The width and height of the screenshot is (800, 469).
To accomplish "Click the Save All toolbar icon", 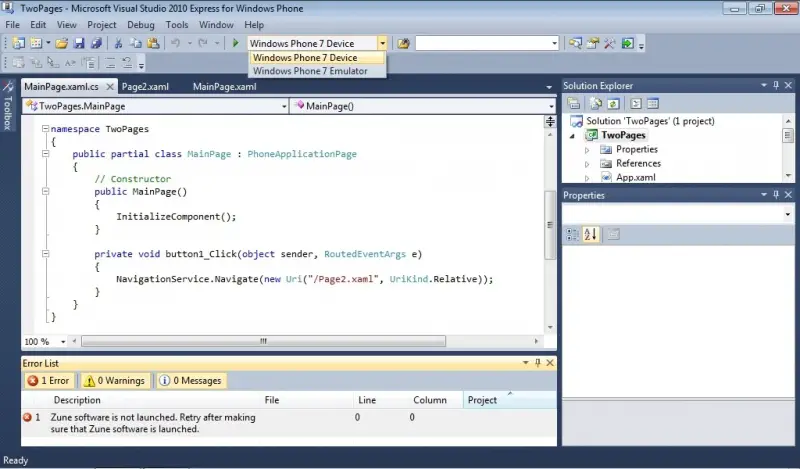I will point(96,43).
